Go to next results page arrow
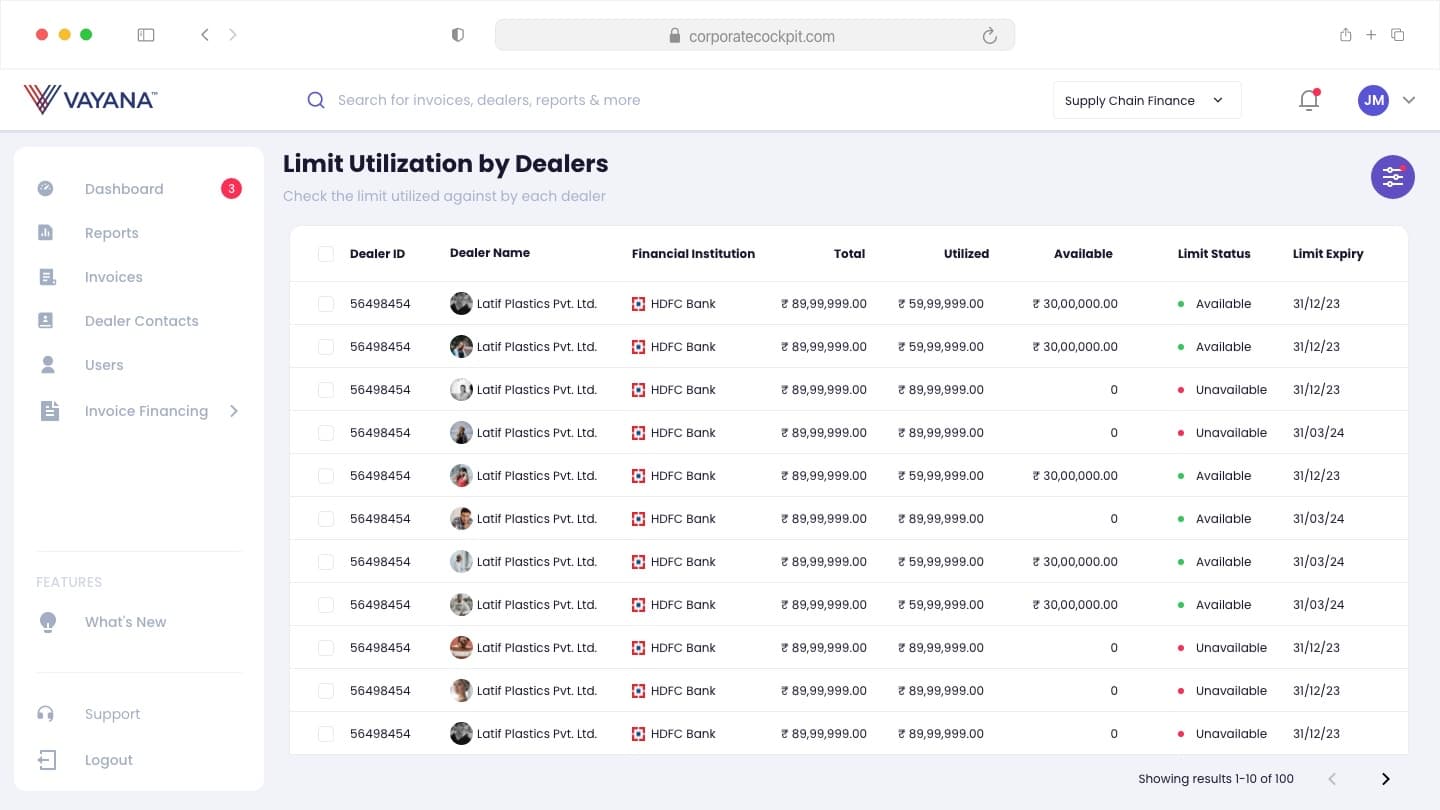This screenshot has height=810, width=1440. (x=1386, y=779)
